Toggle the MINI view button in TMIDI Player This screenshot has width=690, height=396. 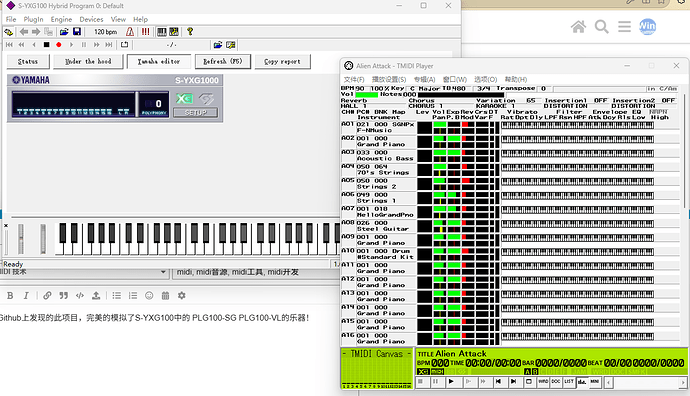coord(595,381)
